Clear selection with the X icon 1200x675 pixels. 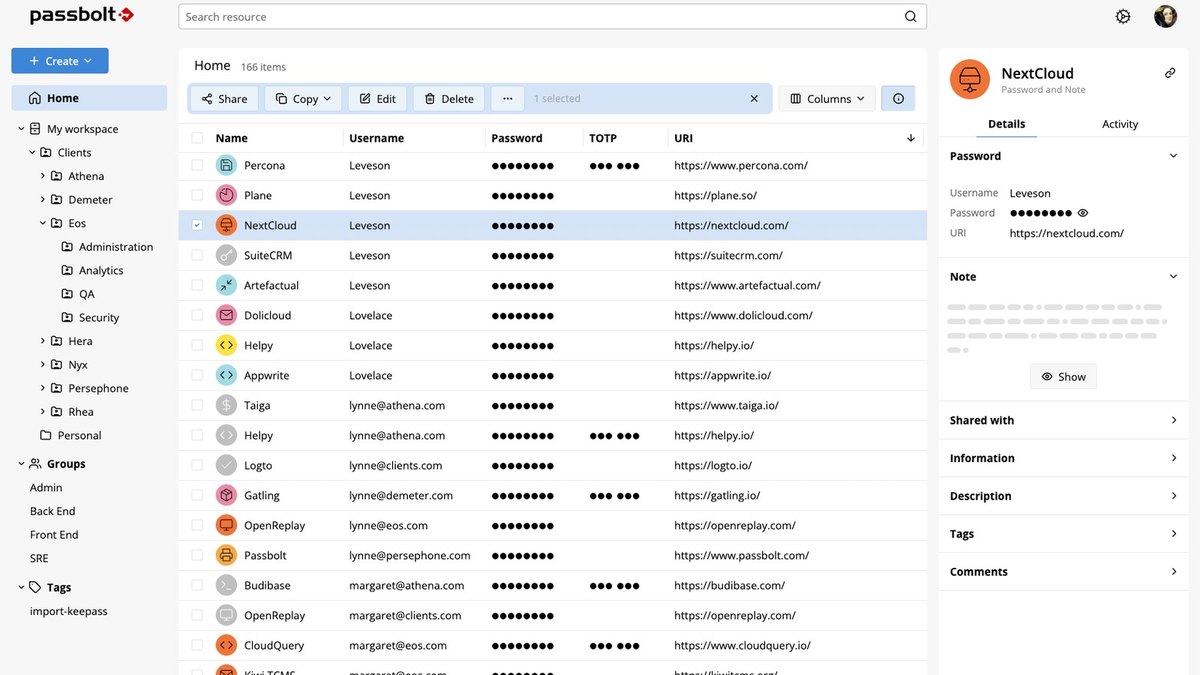[754, 99]
